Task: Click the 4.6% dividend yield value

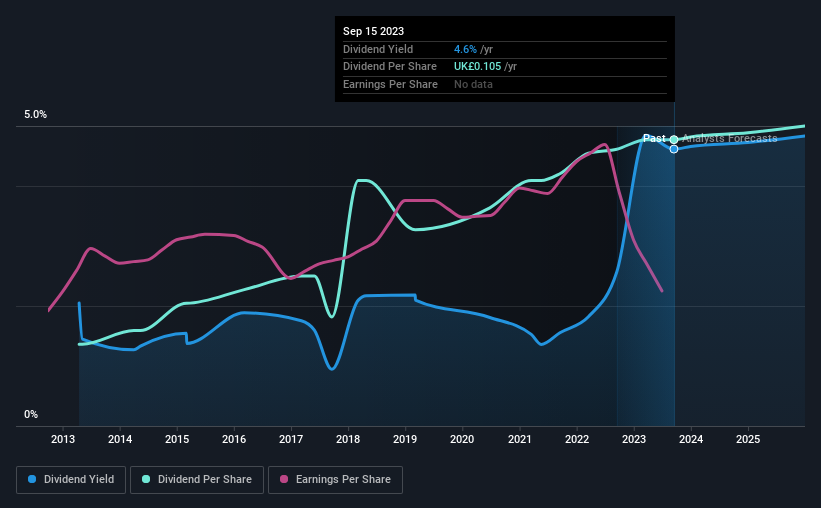Action: pos(465,49)
